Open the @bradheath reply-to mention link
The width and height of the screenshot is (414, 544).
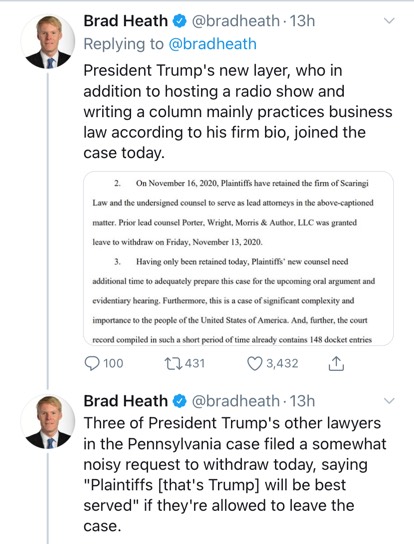pyautogui.click(x=212, y=44)
